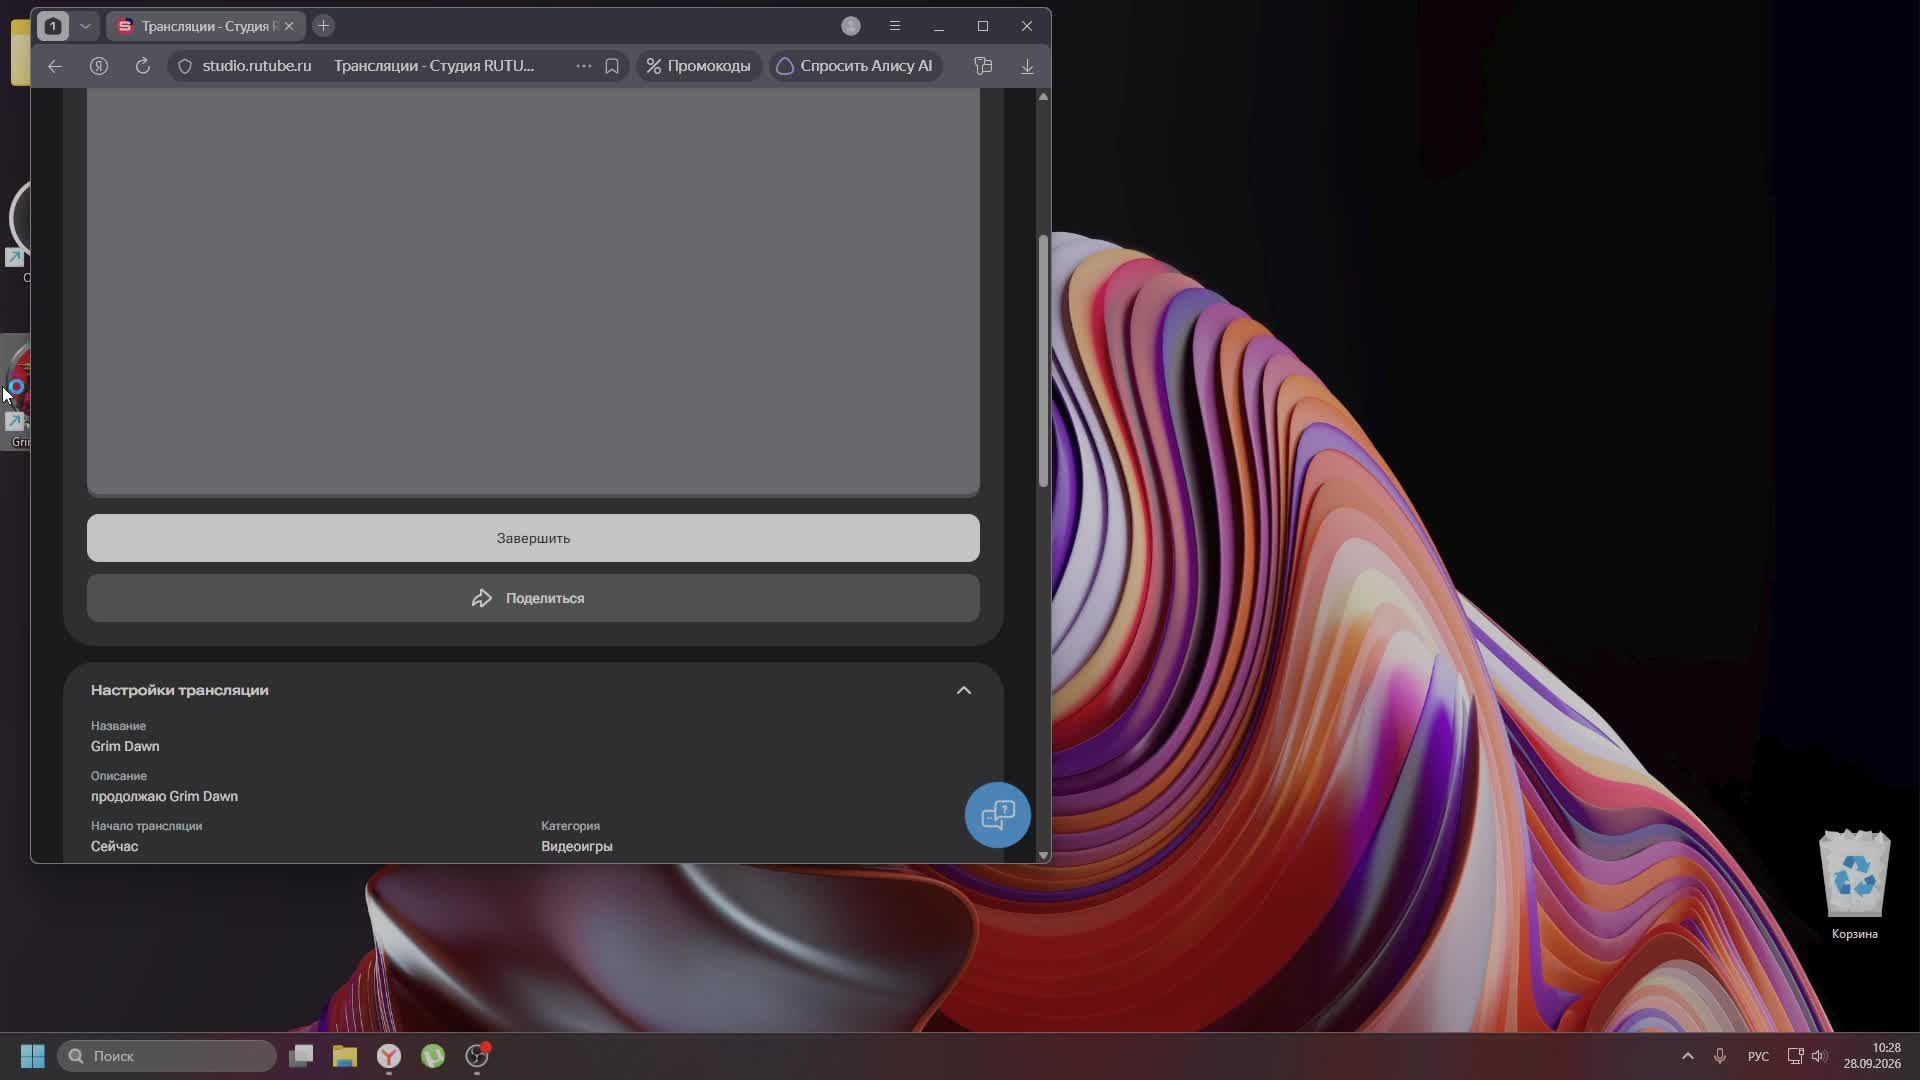Screen dimensions: 1920x1080
Task: Open File Explorer from the taskbar
Action: [x=345, y=1056]
